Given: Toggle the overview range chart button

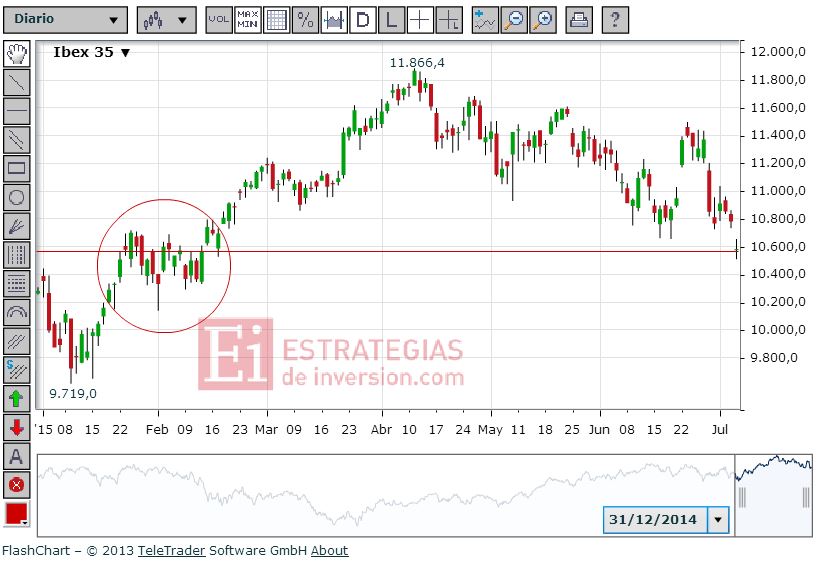Looking at the screenshot, I should (x=334, y=20).
